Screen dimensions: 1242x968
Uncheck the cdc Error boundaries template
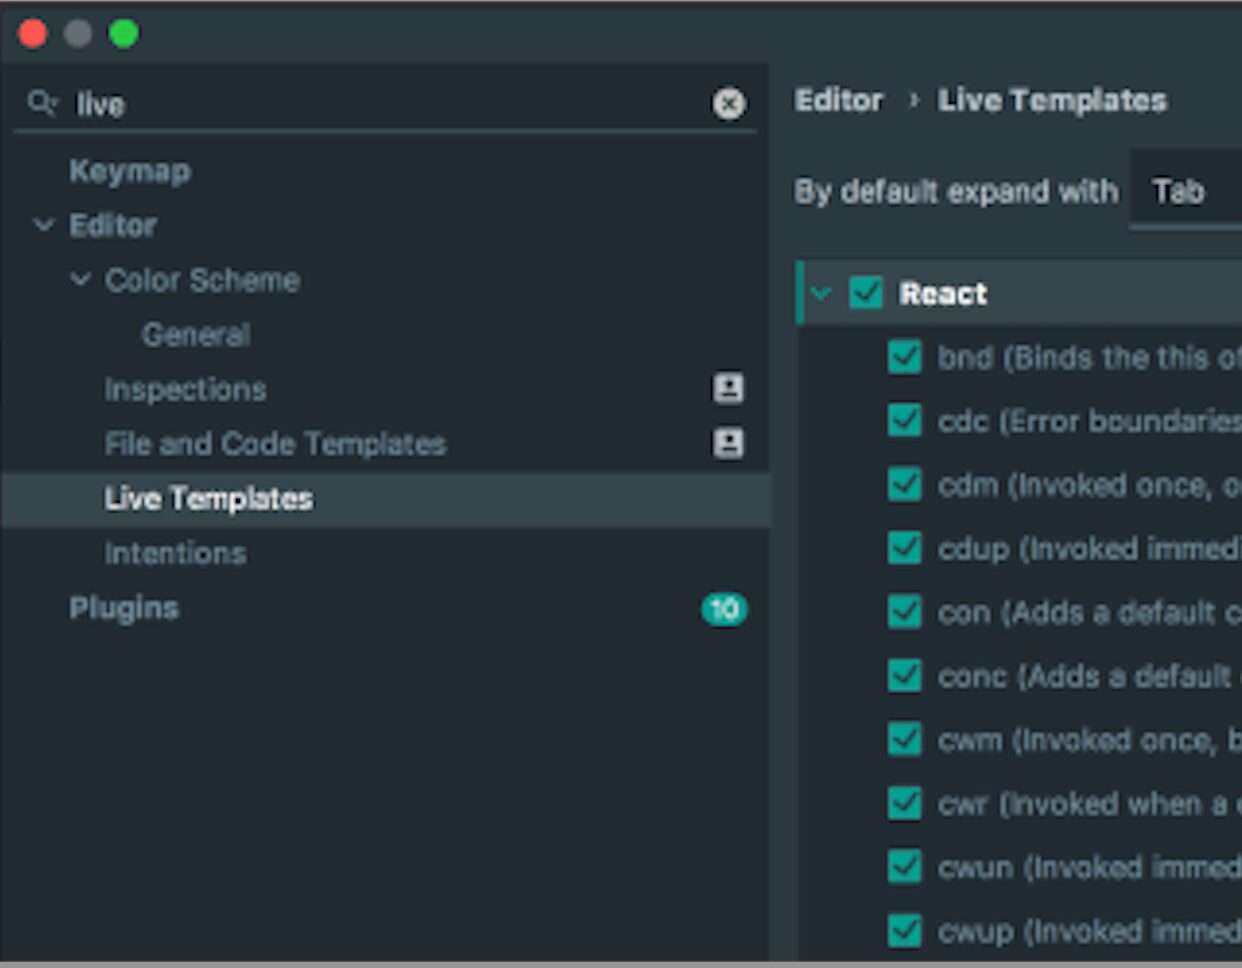tap(904, 421)
